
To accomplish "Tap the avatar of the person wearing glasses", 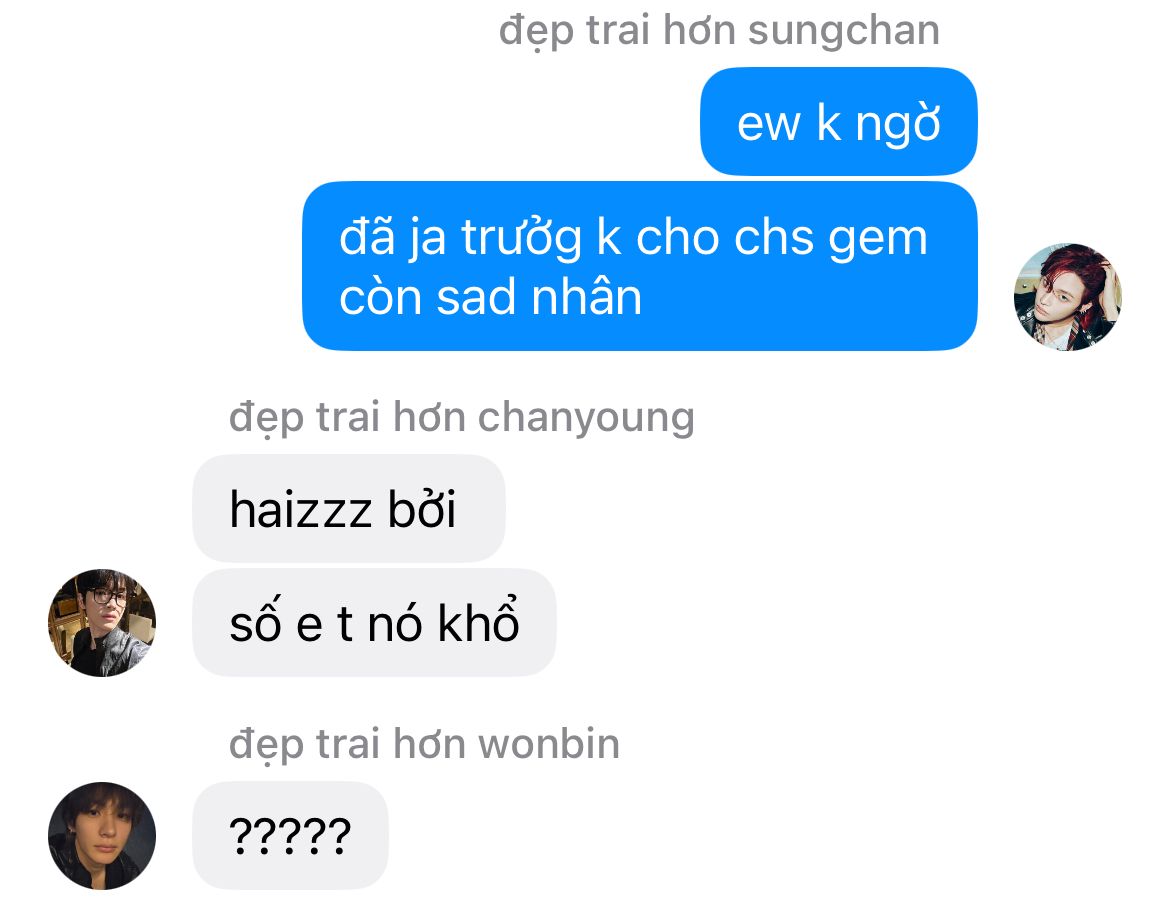I will [102, 623].
